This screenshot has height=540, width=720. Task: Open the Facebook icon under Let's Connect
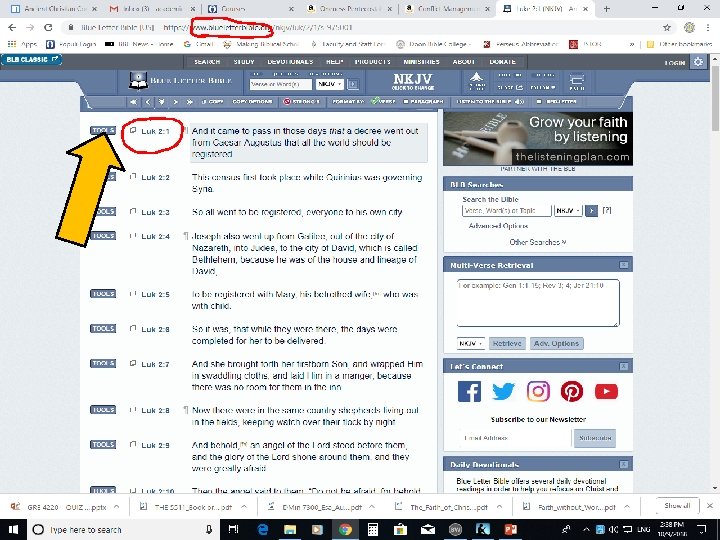click(x=469, y=392)
